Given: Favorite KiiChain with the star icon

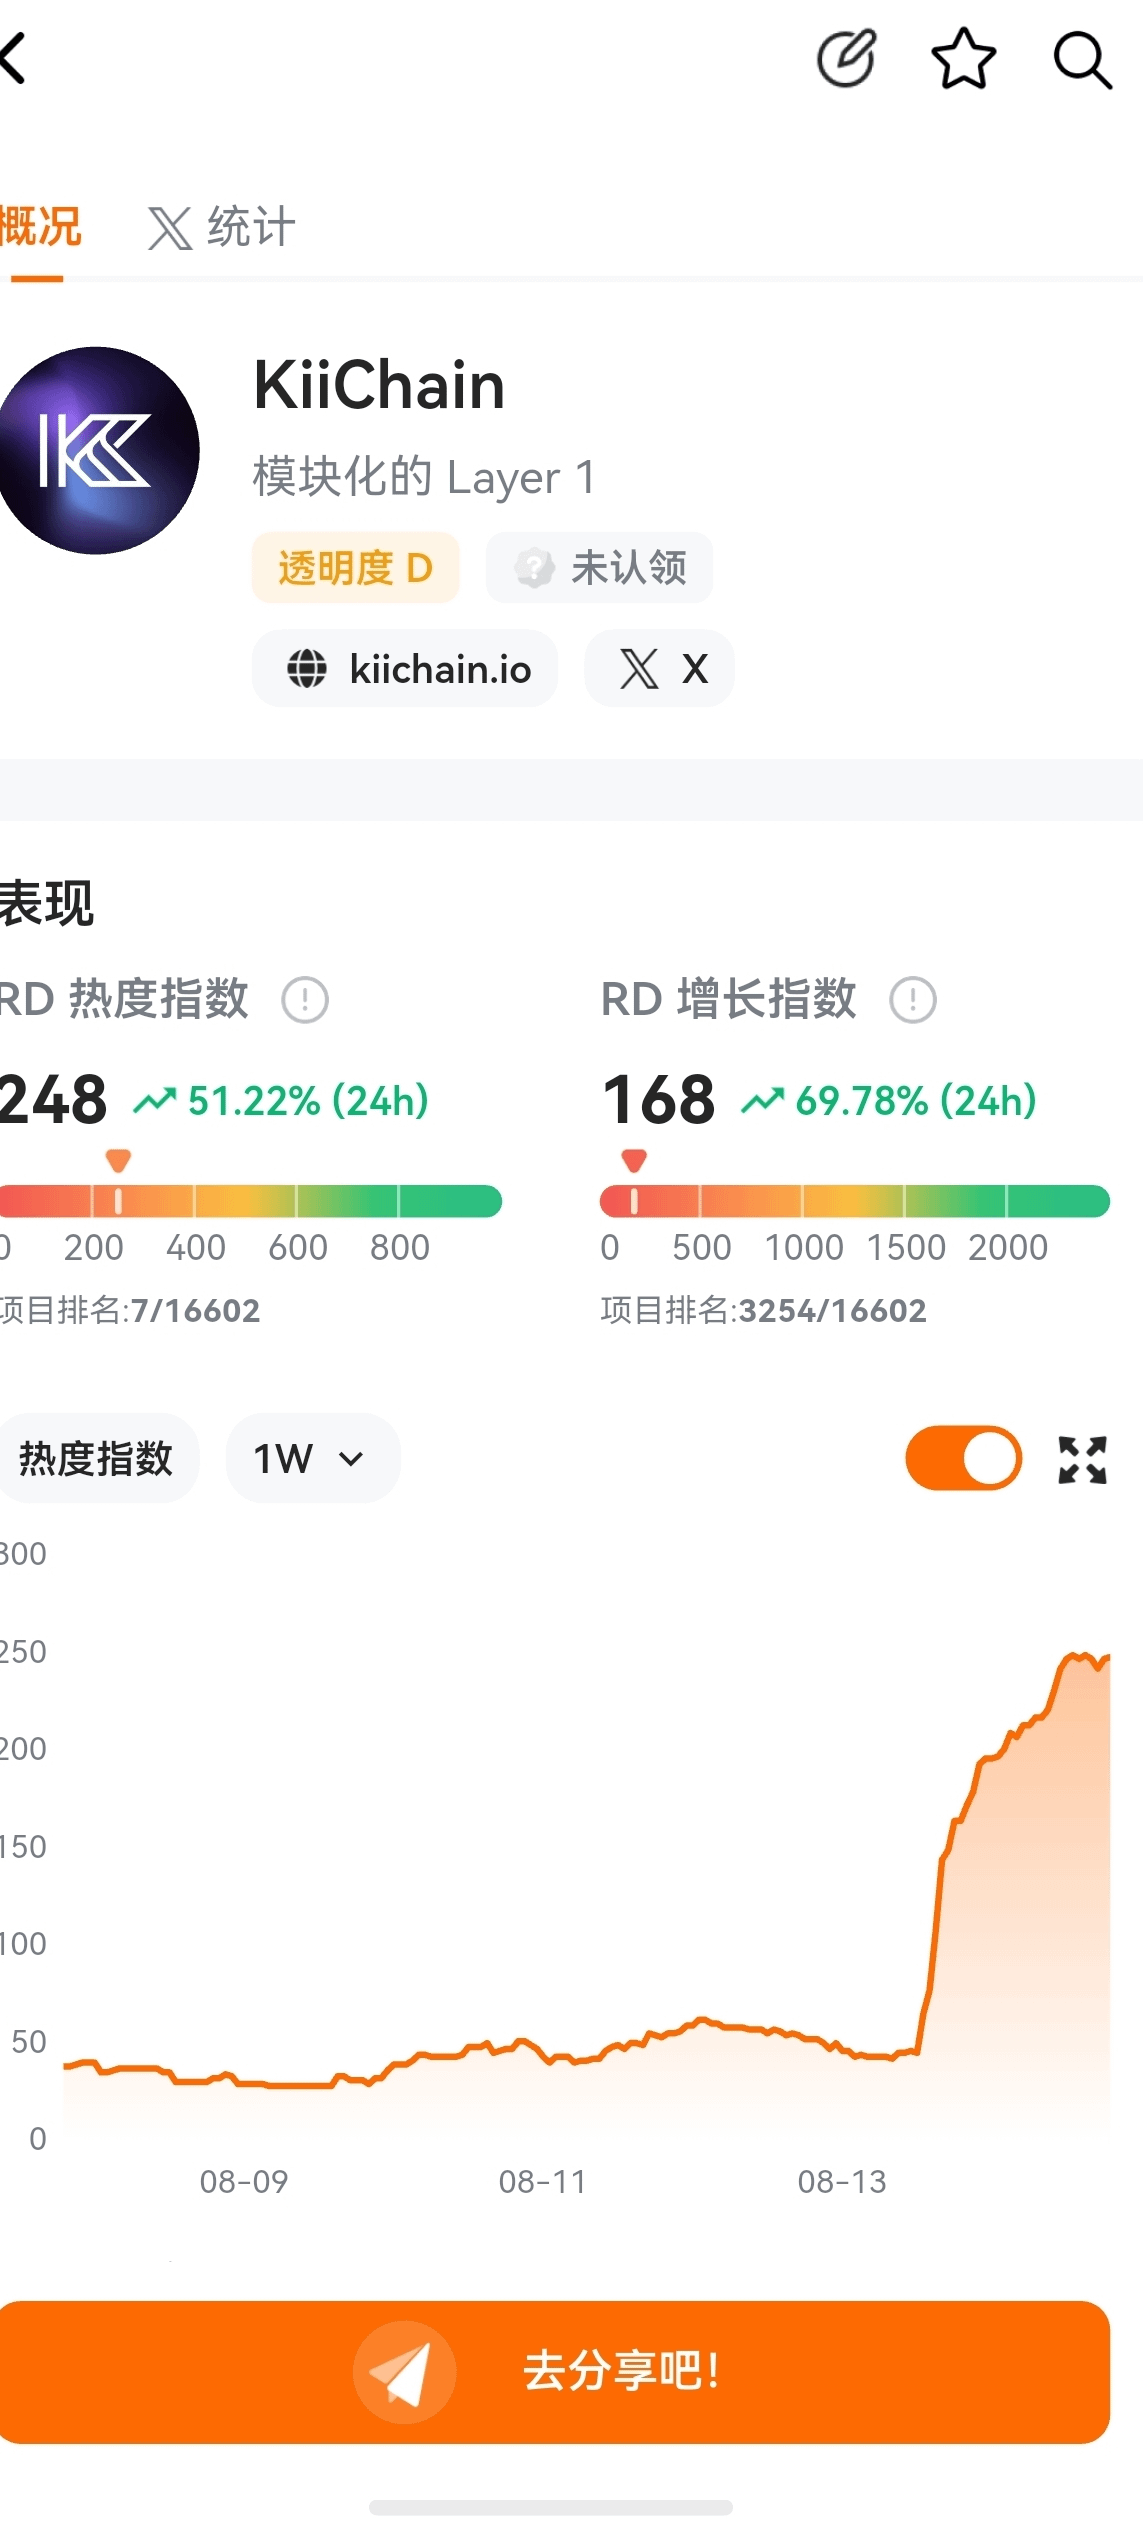Looking at the screenshot, I should click(x=963, y=58).
